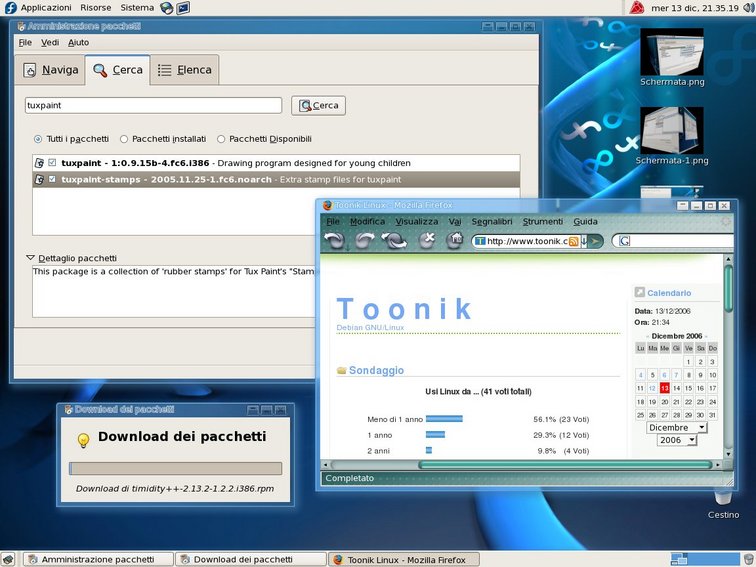
Task: Switch to the Elenca tab
Action: tap(185, 70)
